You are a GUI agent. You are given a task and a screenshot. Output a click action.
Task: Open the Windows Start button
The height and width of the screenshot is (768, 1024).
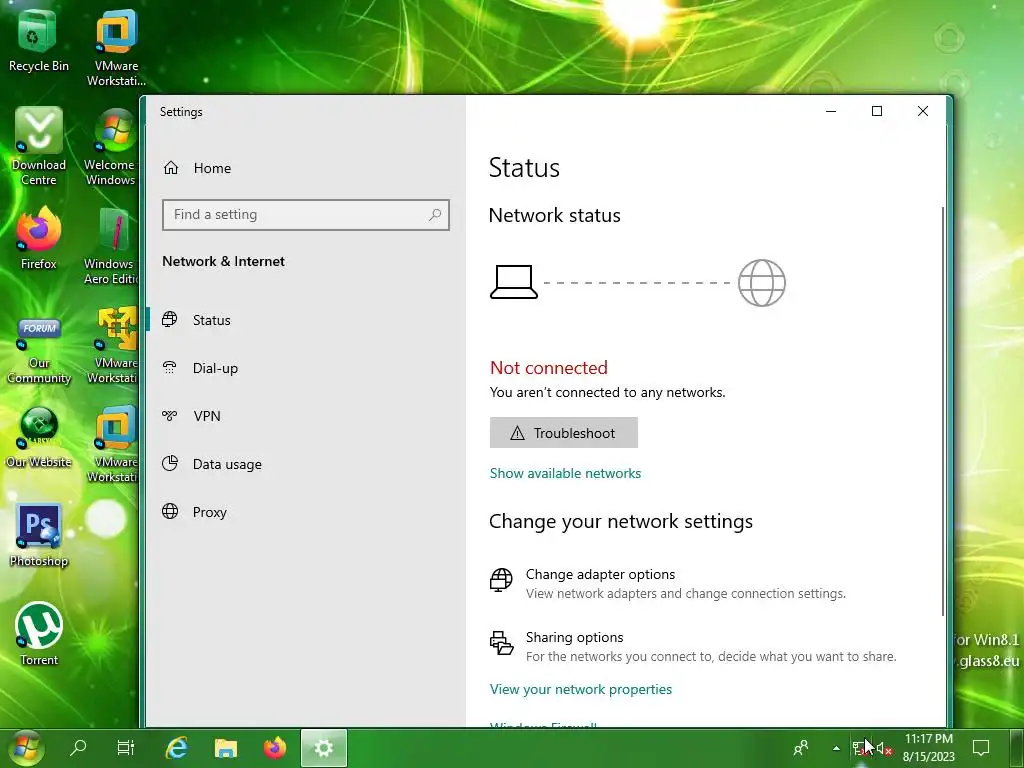26,748
